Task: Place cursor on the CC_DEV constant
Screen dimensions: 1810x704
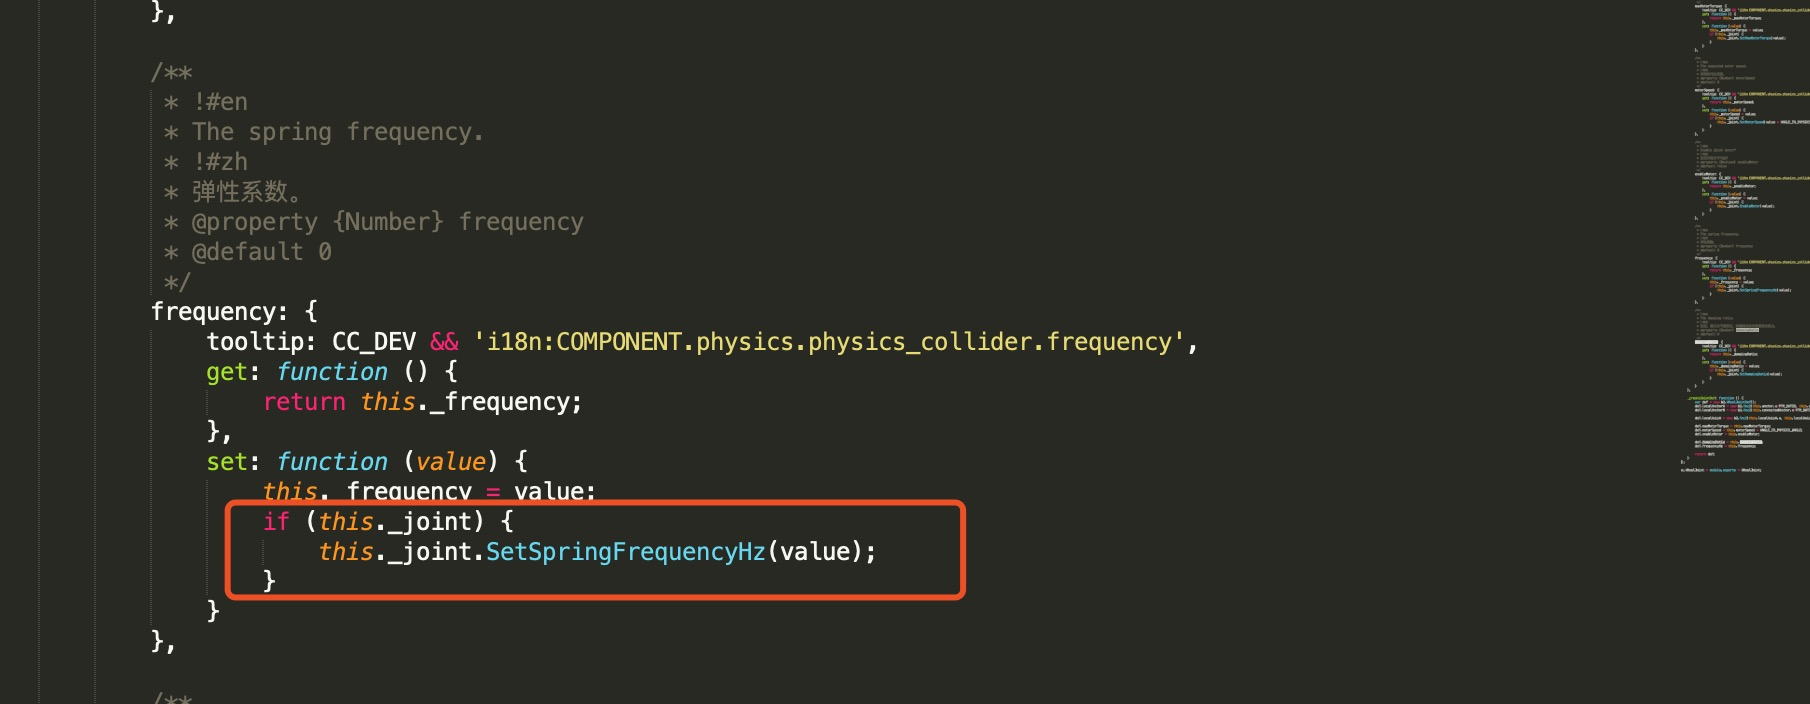Action: coord(373,342)
